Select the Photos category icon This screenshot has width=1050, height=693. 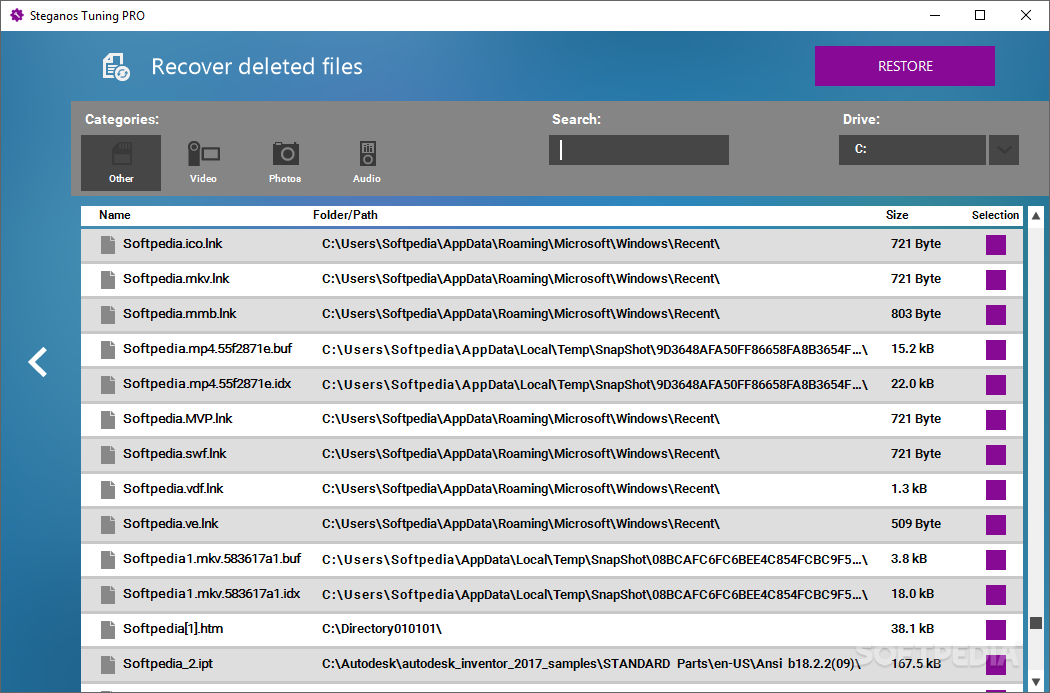pyautogui.click(x=285, y=153)
